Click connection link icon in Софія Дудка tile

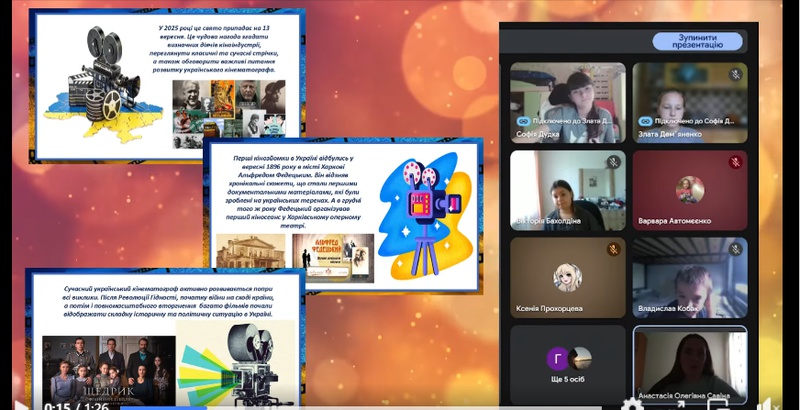pos(521,120)
